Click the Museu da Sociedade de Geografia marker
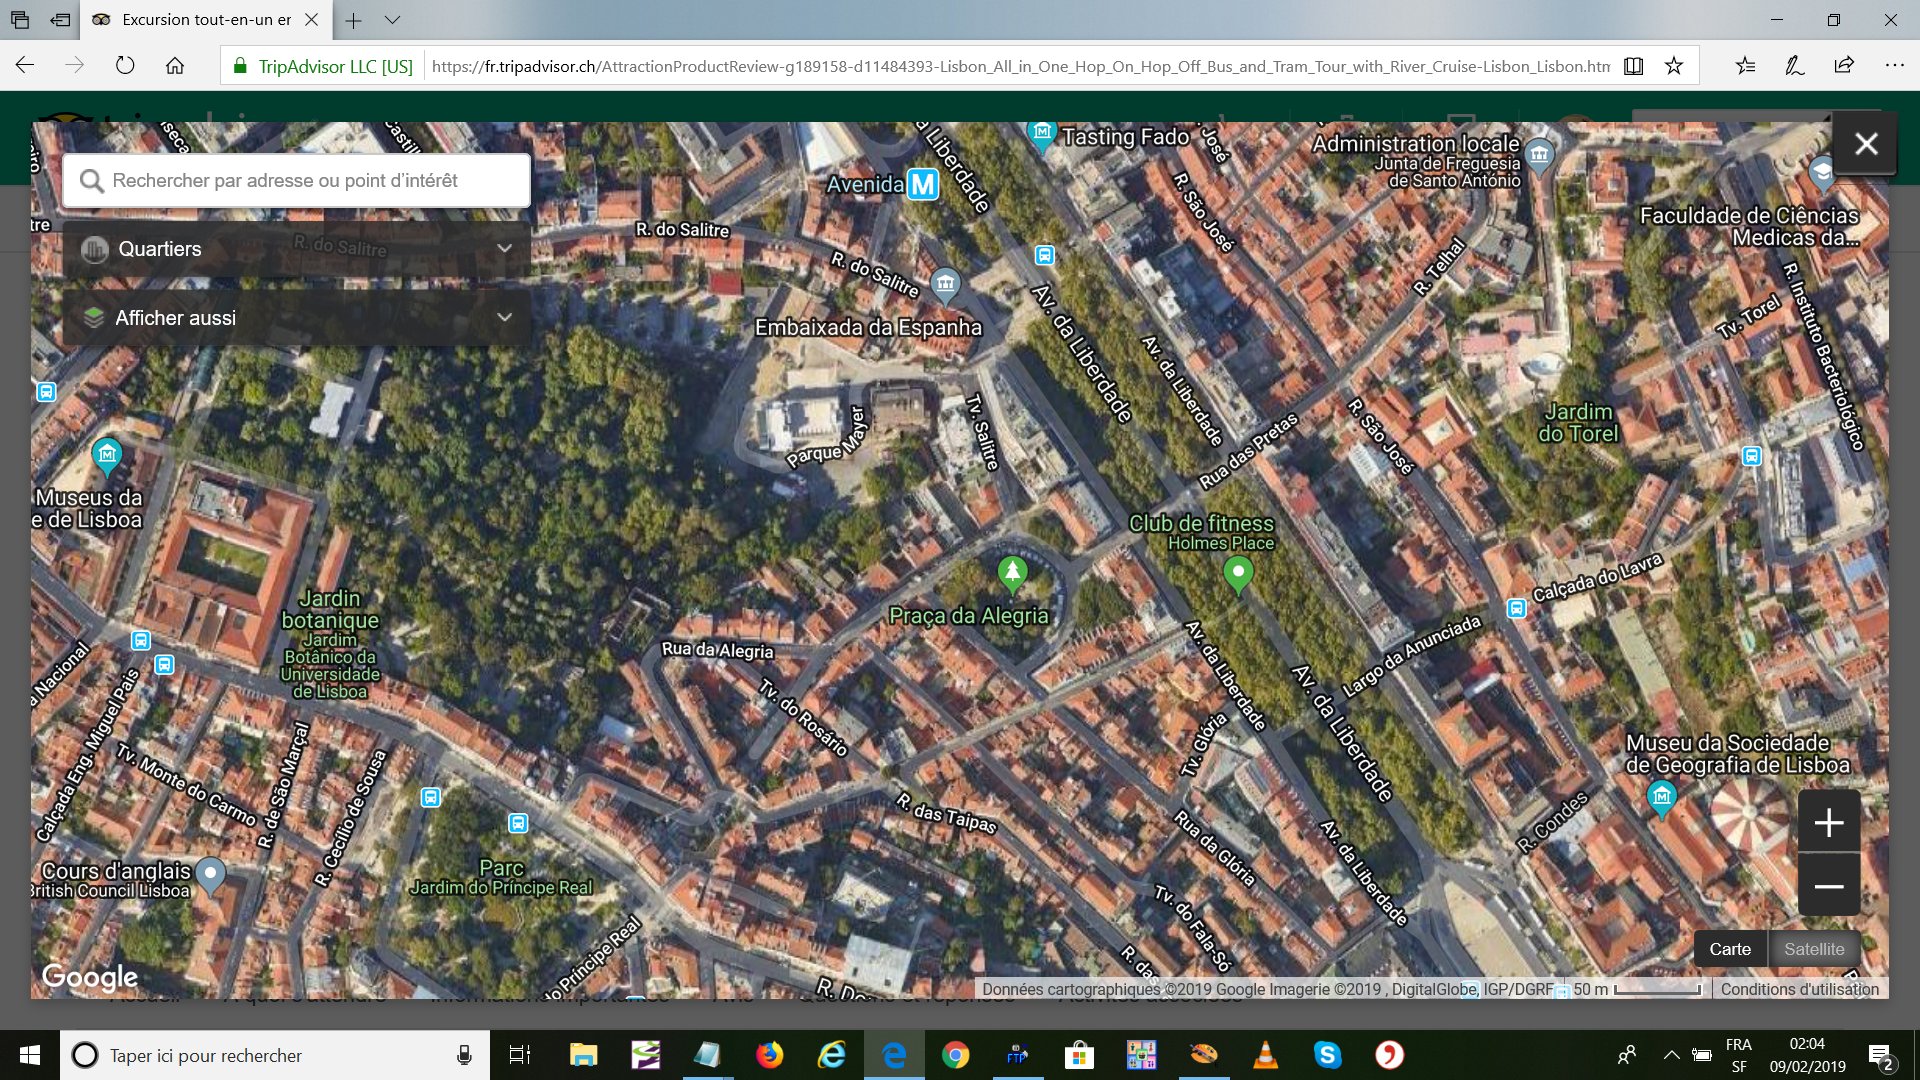Viewport: 1920px width, 1080px height. [1661, 798]
